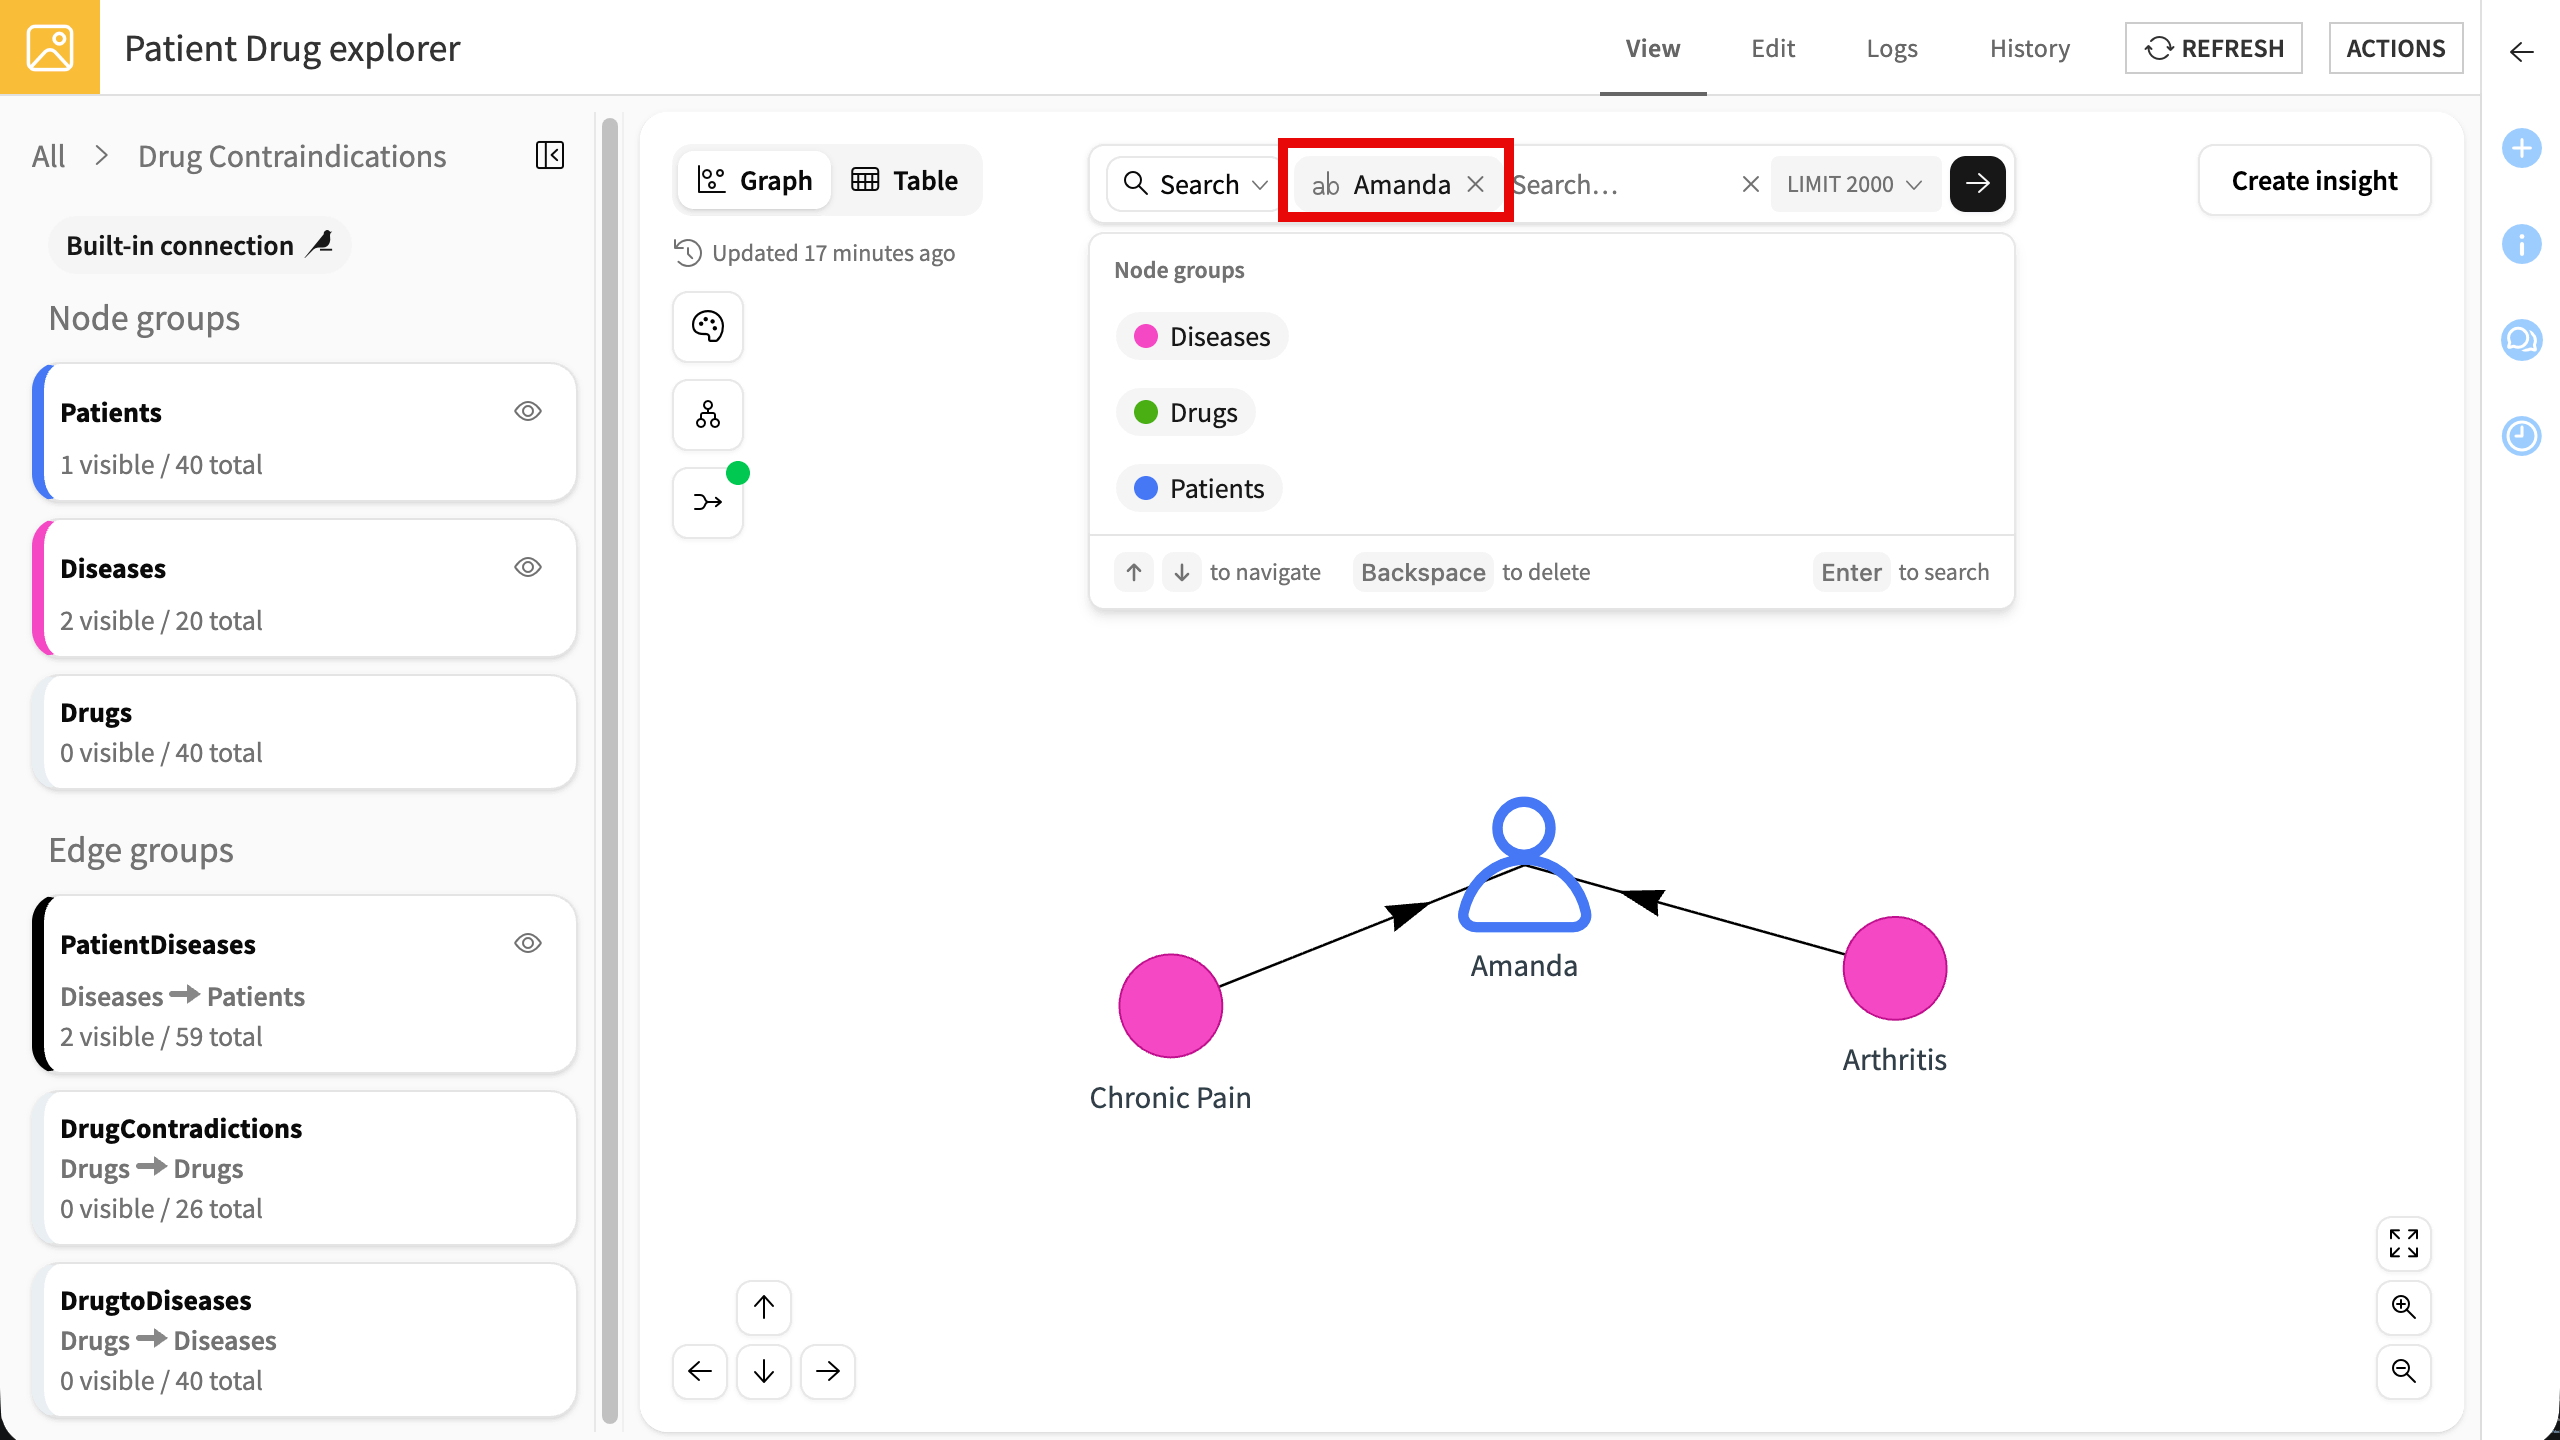Remove the Amanda search chip
This screenshot has width=2560, height=1440.
coord(1475,184)
